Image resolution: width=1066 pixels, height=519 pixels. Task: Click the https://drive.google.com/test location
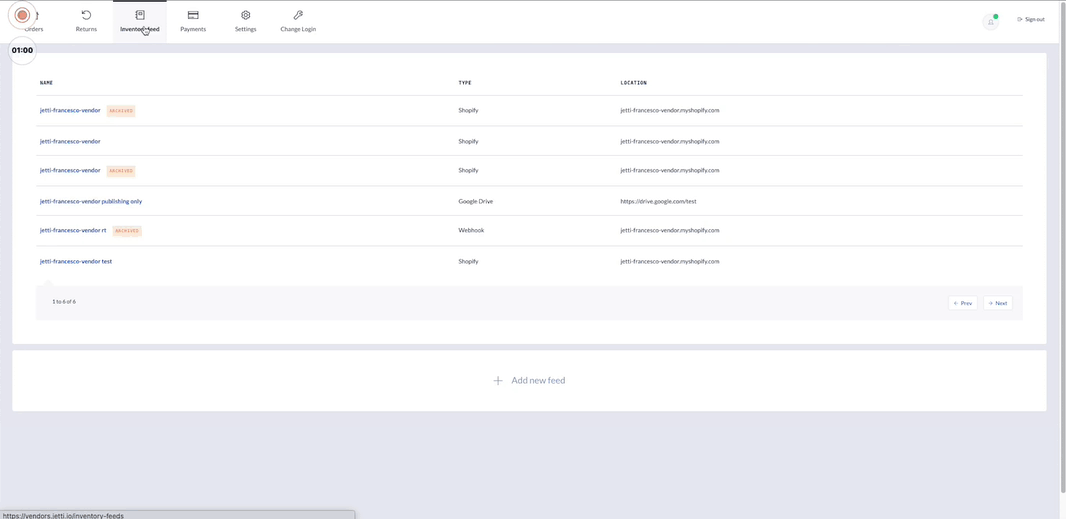point(658,201)
